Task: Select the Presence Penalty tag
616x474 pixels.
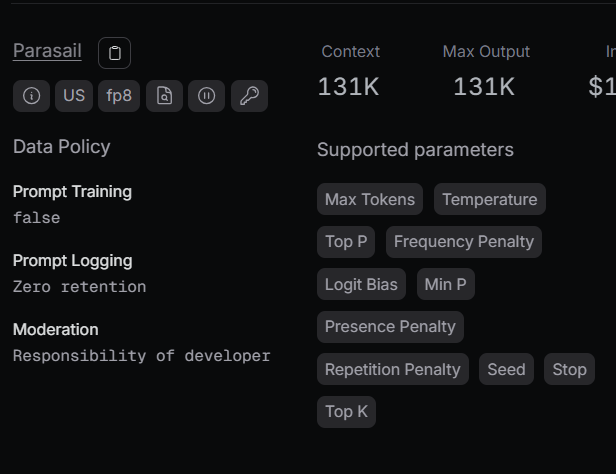Action: pos(390,327)
